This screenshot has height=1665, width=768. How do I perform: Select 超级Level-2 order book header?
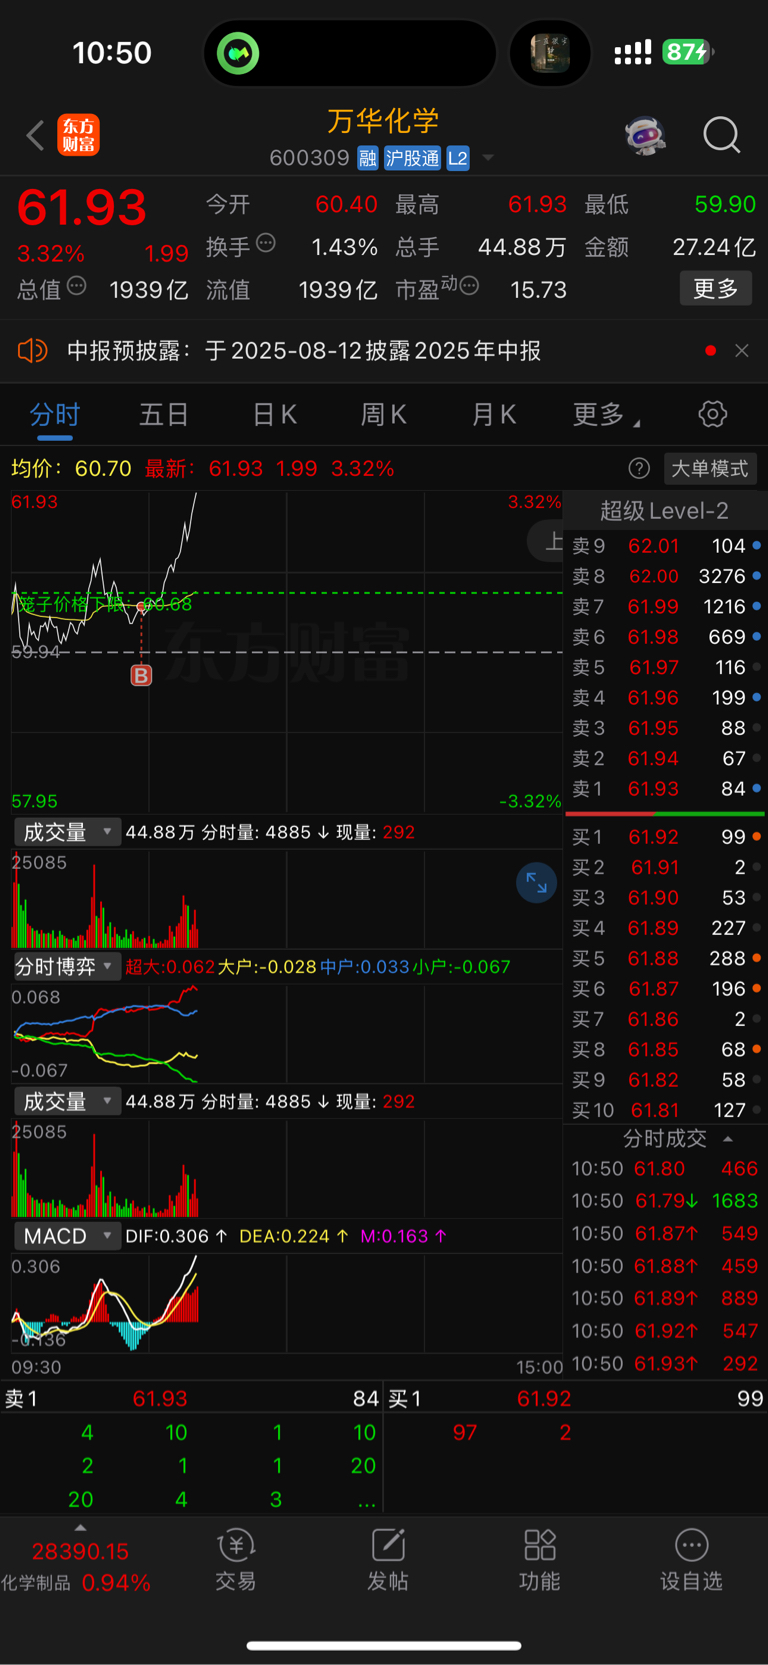pyautogui.click(x=664, y=511)
